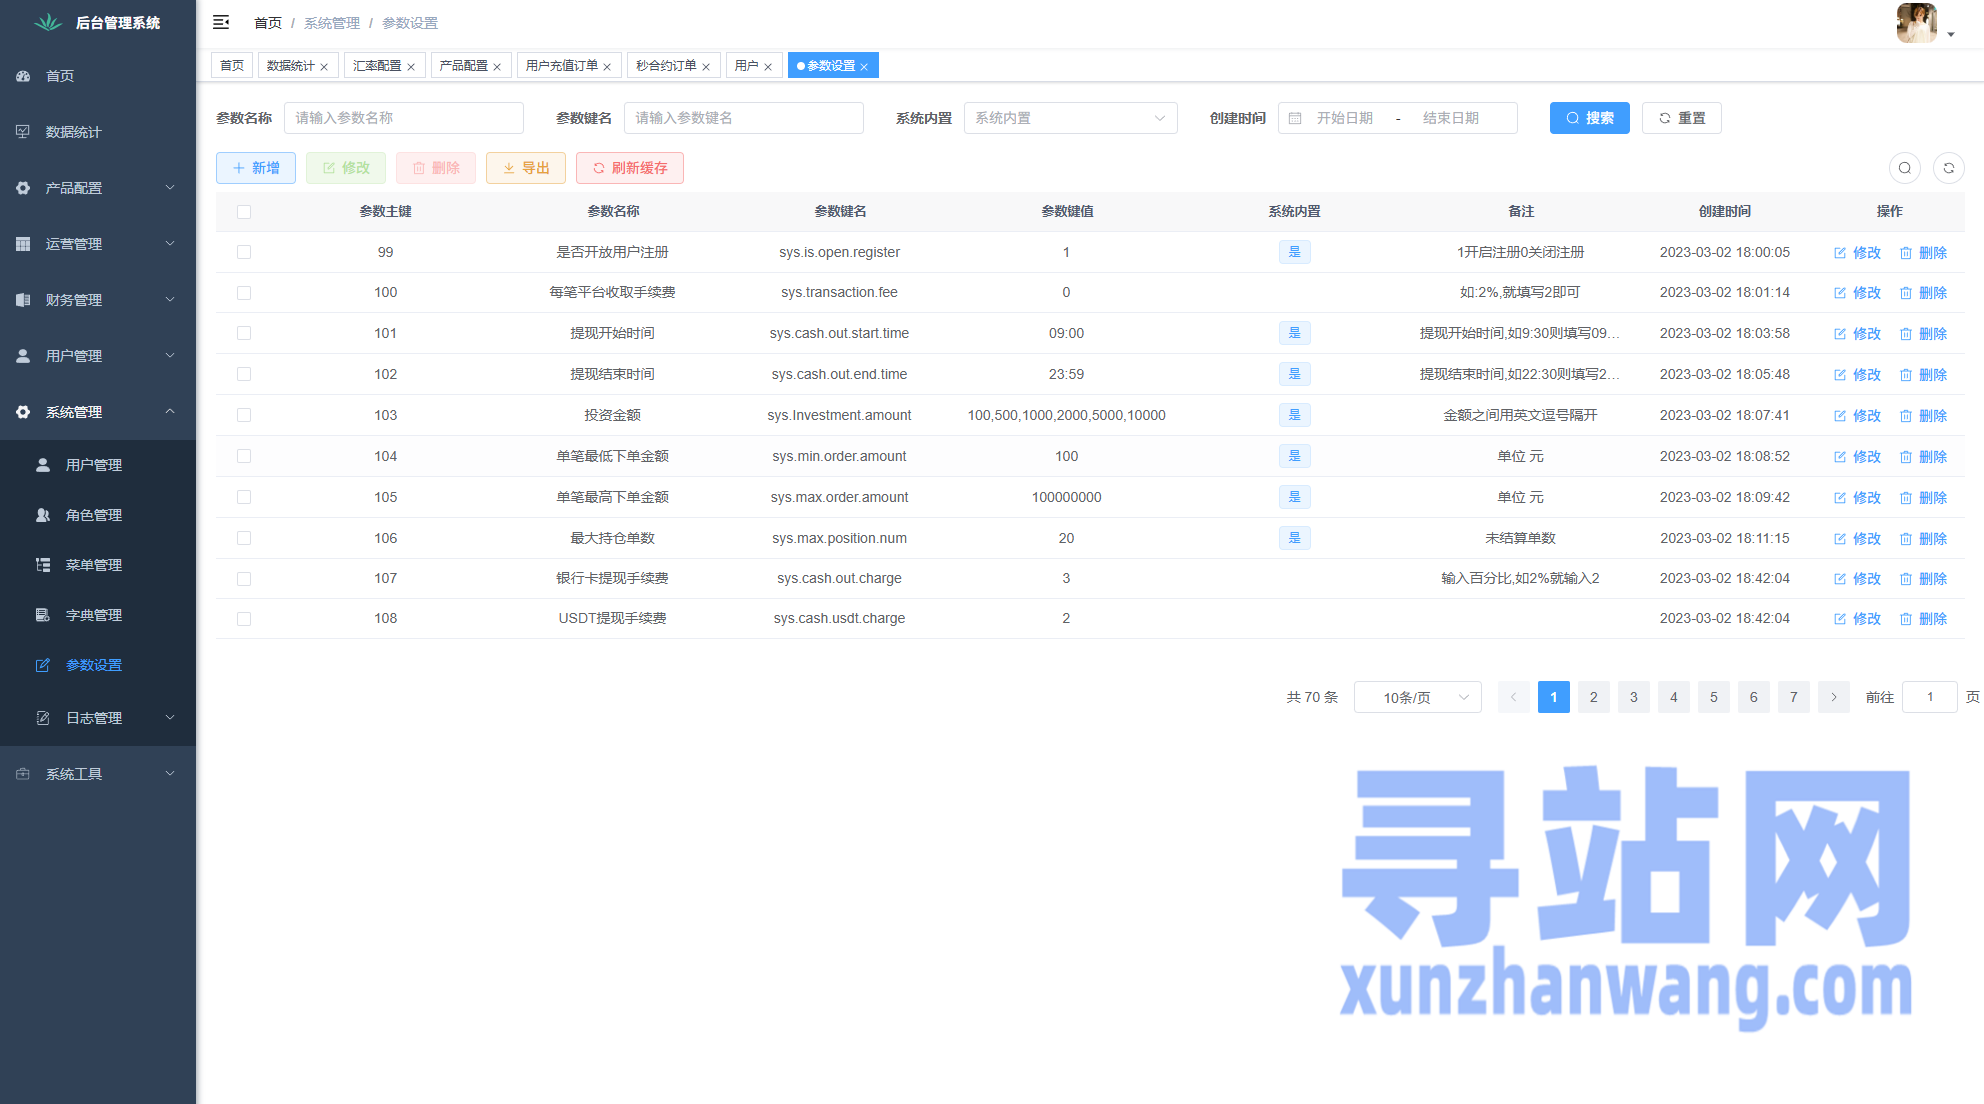
Task: Collapse sidebar using hamburger icon
Action: pyautogui.click(x=221, y=22)
